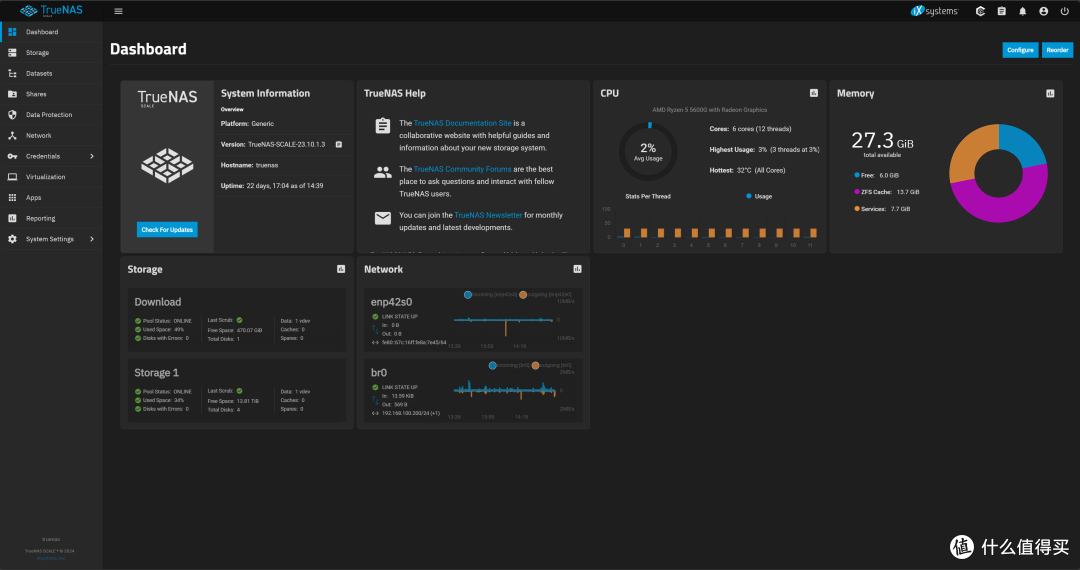Click the Hottest: 32°C text
Screen dimensions: 1080x570
click(747, 170)
